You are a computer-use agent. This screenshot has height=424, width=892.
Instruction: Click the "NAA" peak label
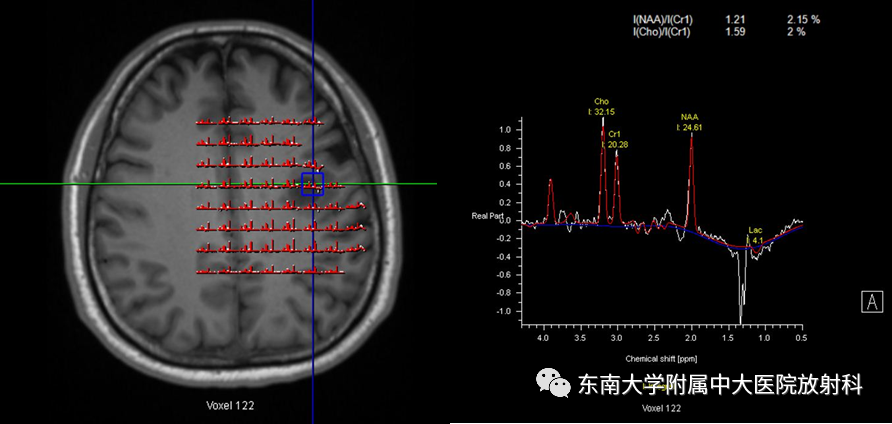point(689,117)
